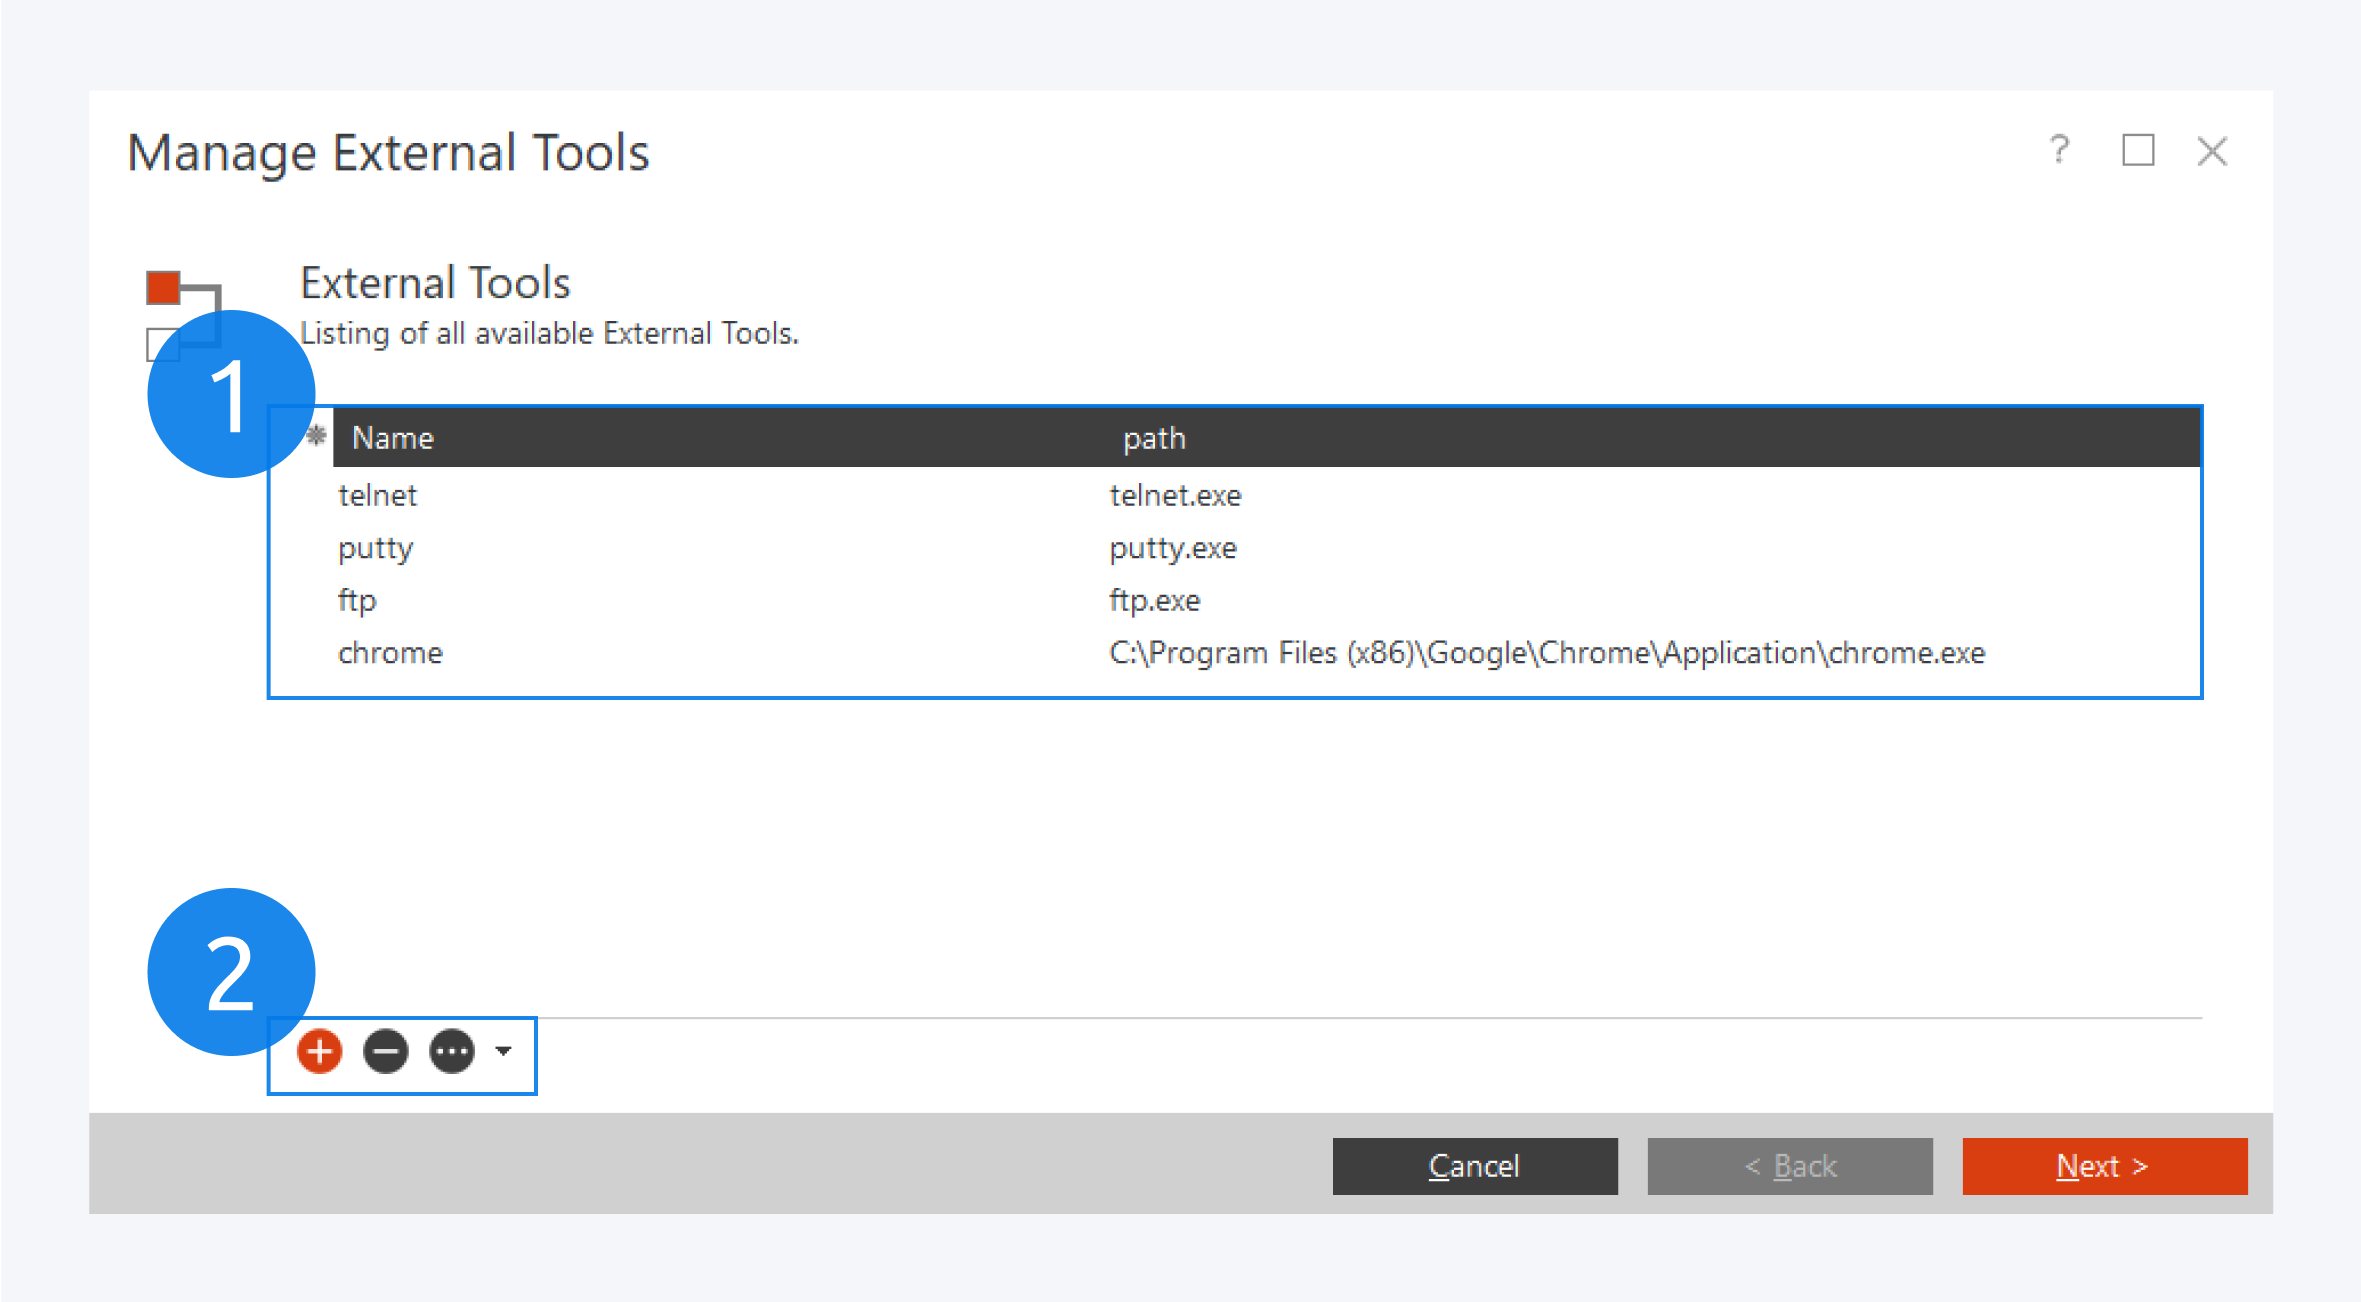Sort by the path column header
The image size is (2361, 1302).
click(1154, 438)
